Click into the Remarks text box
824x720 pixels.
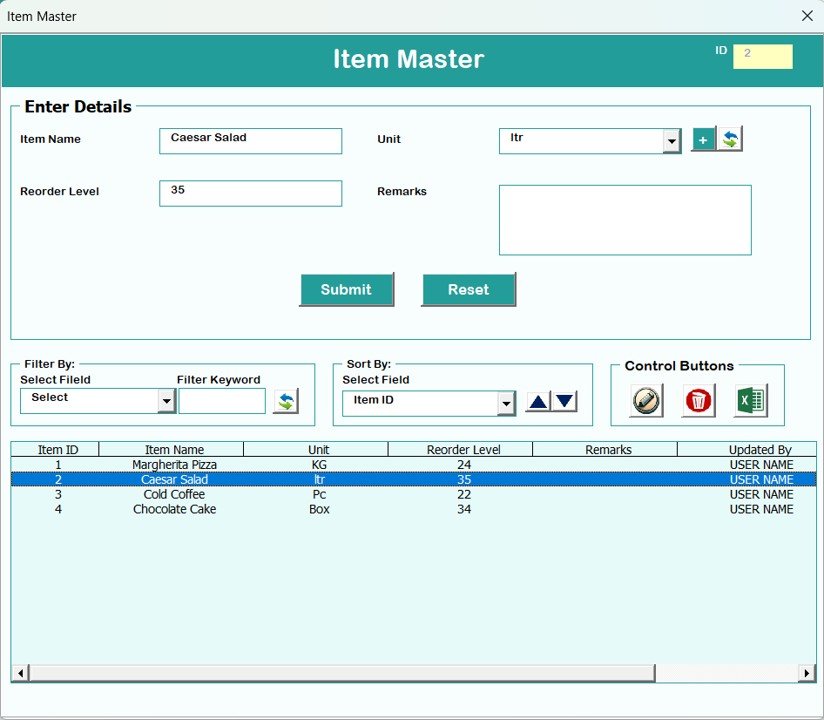[x=625, y=220]
